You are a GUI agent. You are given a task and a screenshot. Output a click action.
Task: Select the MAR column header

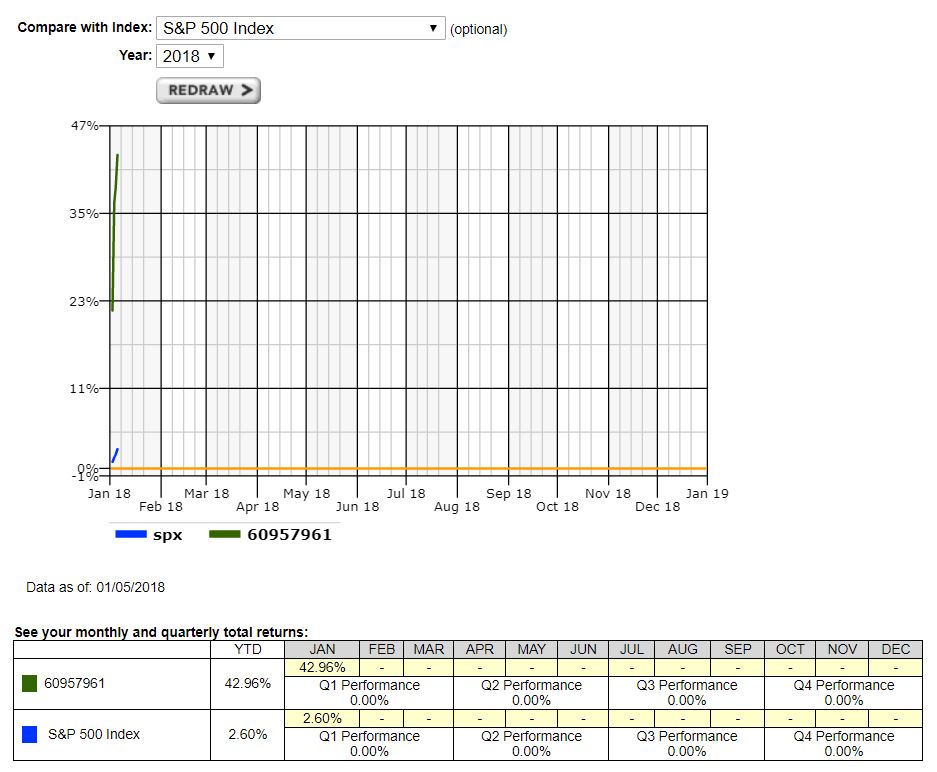pyautogui.click(x=428, y=650)
